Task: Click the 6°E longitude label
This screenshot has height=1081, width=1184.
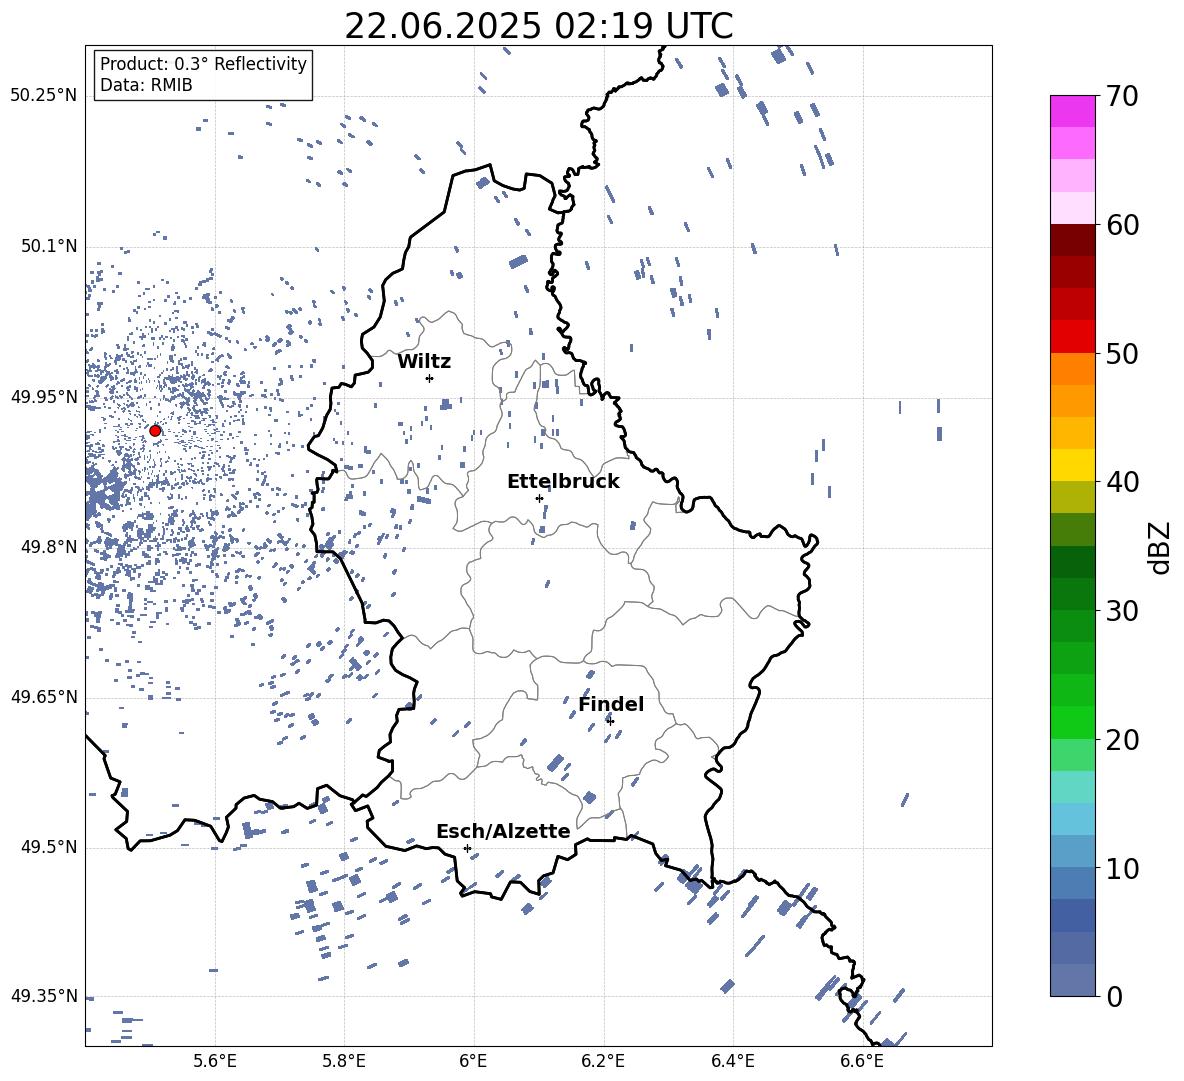Action: pyautogui.click(x=473, y=1061)
